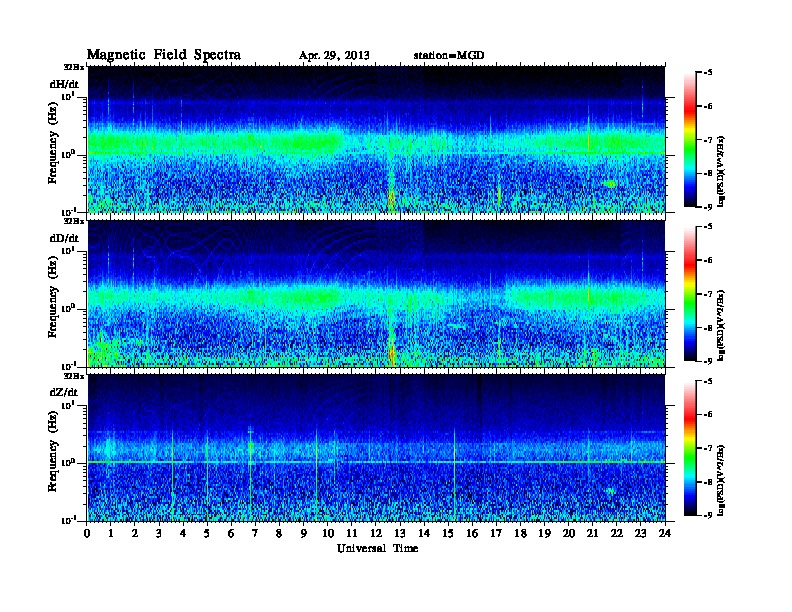Click the -9 label on dZ/dt color bar
The image size is (792, 612).
tap(709, 515)
